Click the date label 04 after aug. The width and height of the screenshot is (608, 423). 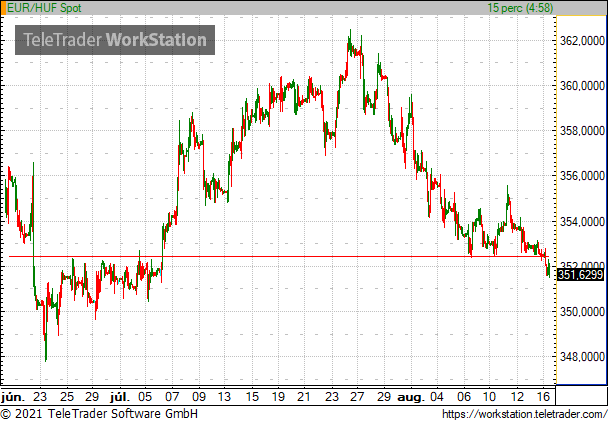point(436,397)
